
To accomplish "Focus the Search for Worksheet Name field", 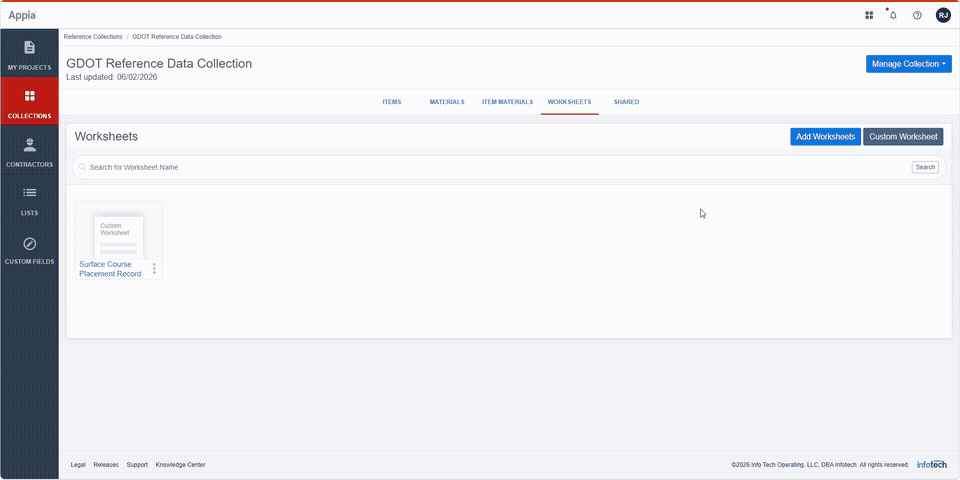I will [x=498, y=167].
